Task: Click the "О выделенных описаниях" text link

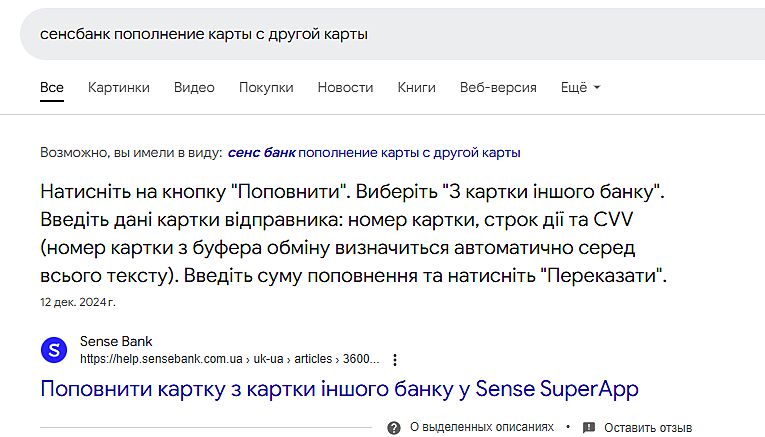Action: click(x=482, y=427)
